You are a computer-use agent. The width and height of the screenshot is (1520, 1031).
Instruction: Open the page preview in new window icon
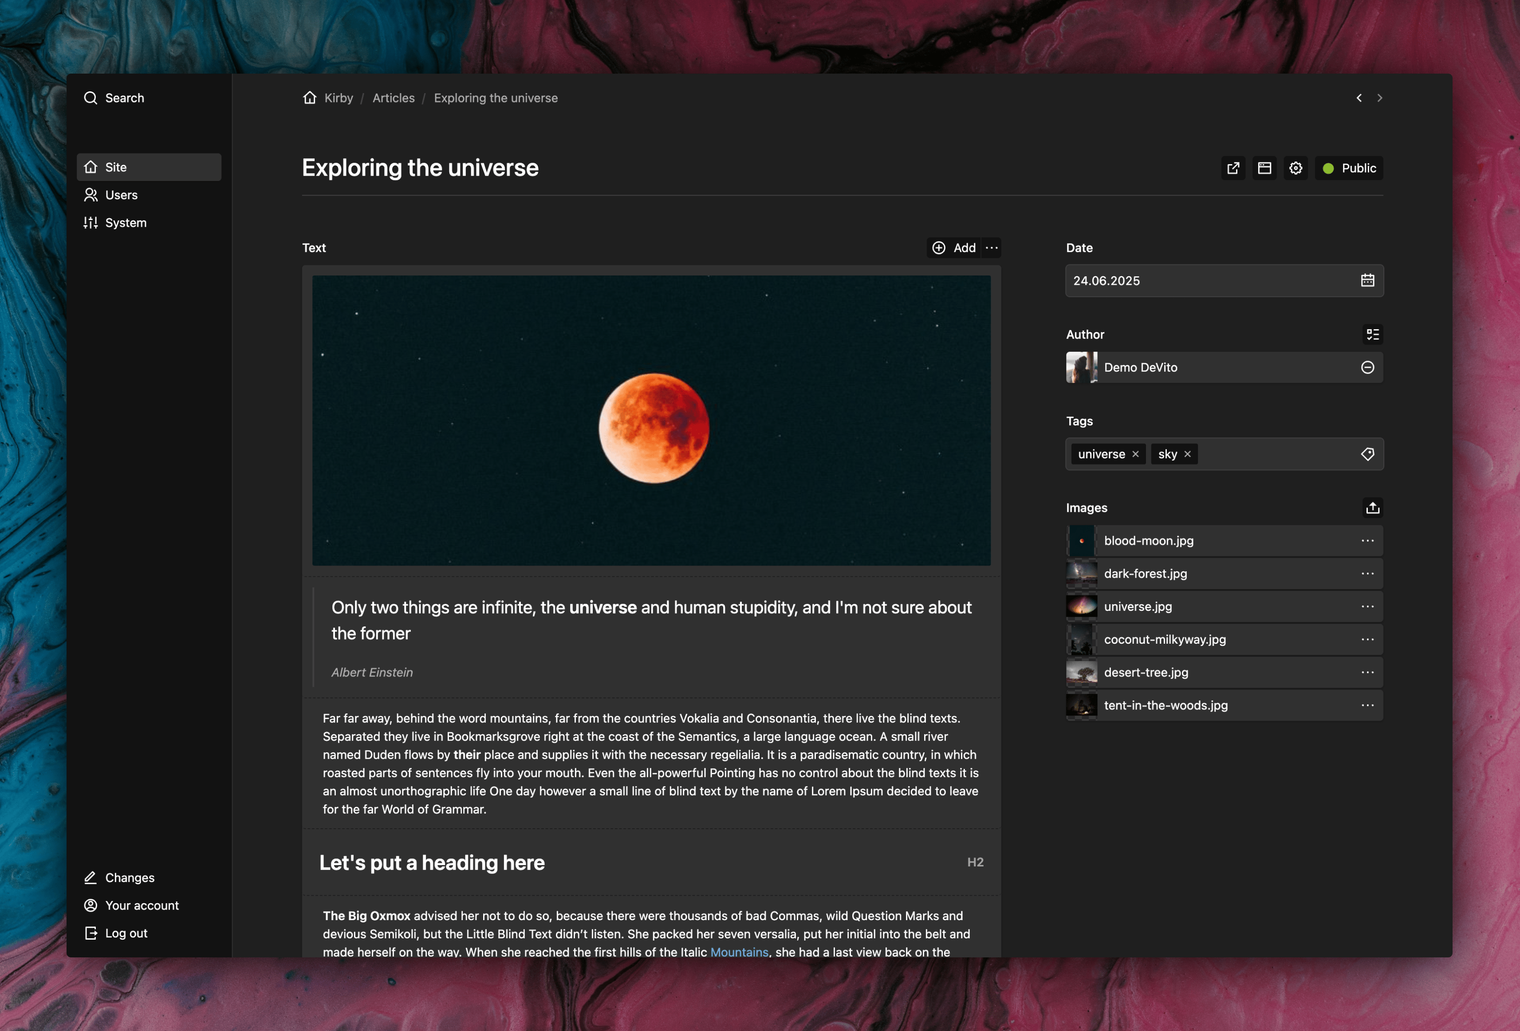(1233, 168)
